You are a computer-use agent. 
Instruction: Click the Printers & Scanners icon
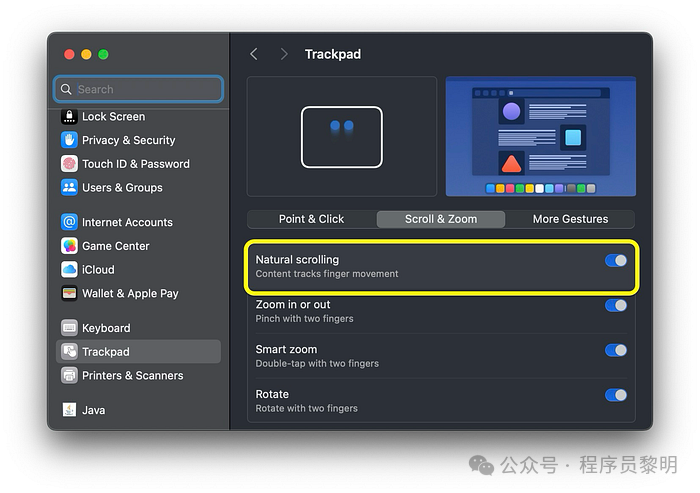point(69,375)
